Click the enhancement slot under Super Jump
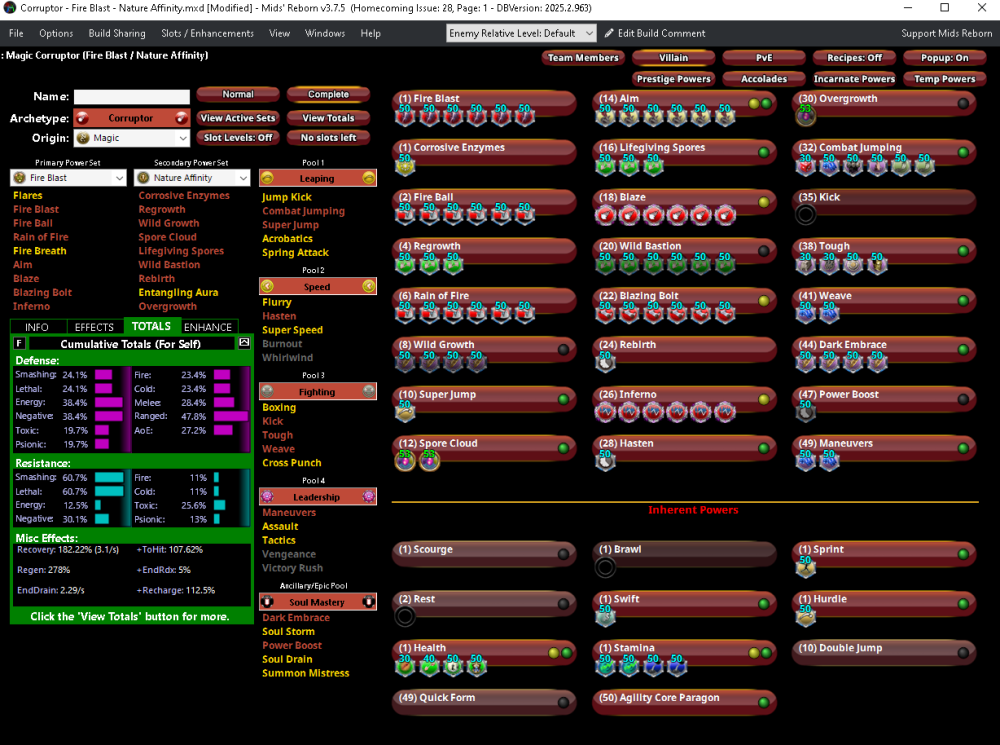Viewport: 1000px width, 745px height. tap(406, 412)
